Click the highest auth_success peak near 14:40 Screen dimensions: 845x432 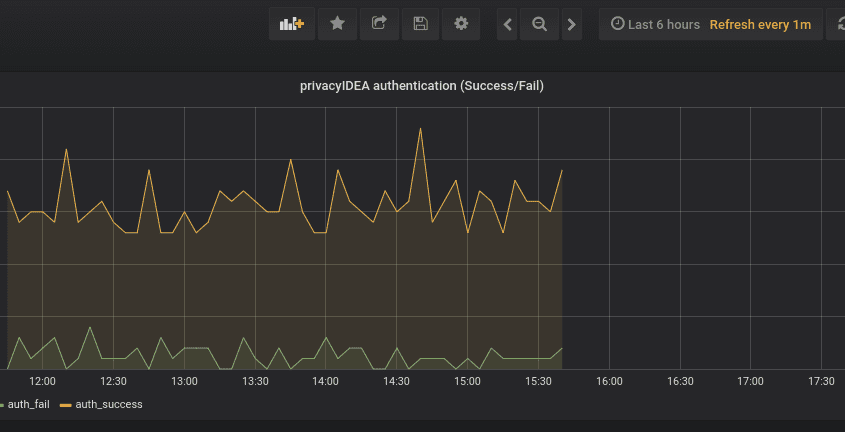420,128
